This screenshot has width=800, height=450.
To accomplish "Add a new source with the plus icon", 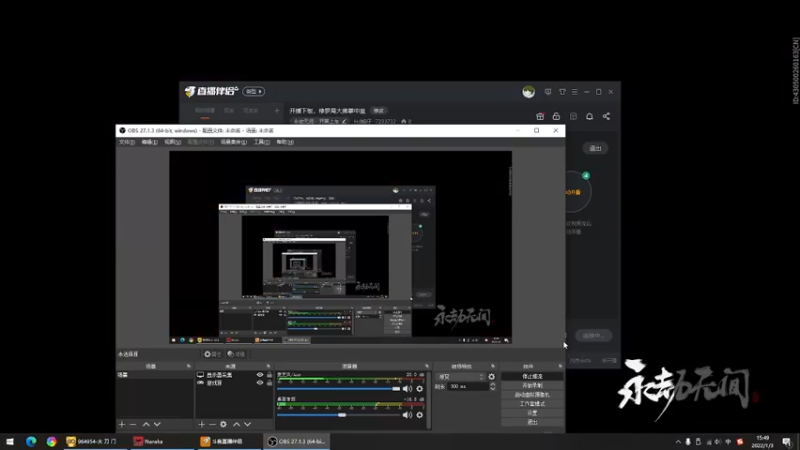I will [202, 424].
